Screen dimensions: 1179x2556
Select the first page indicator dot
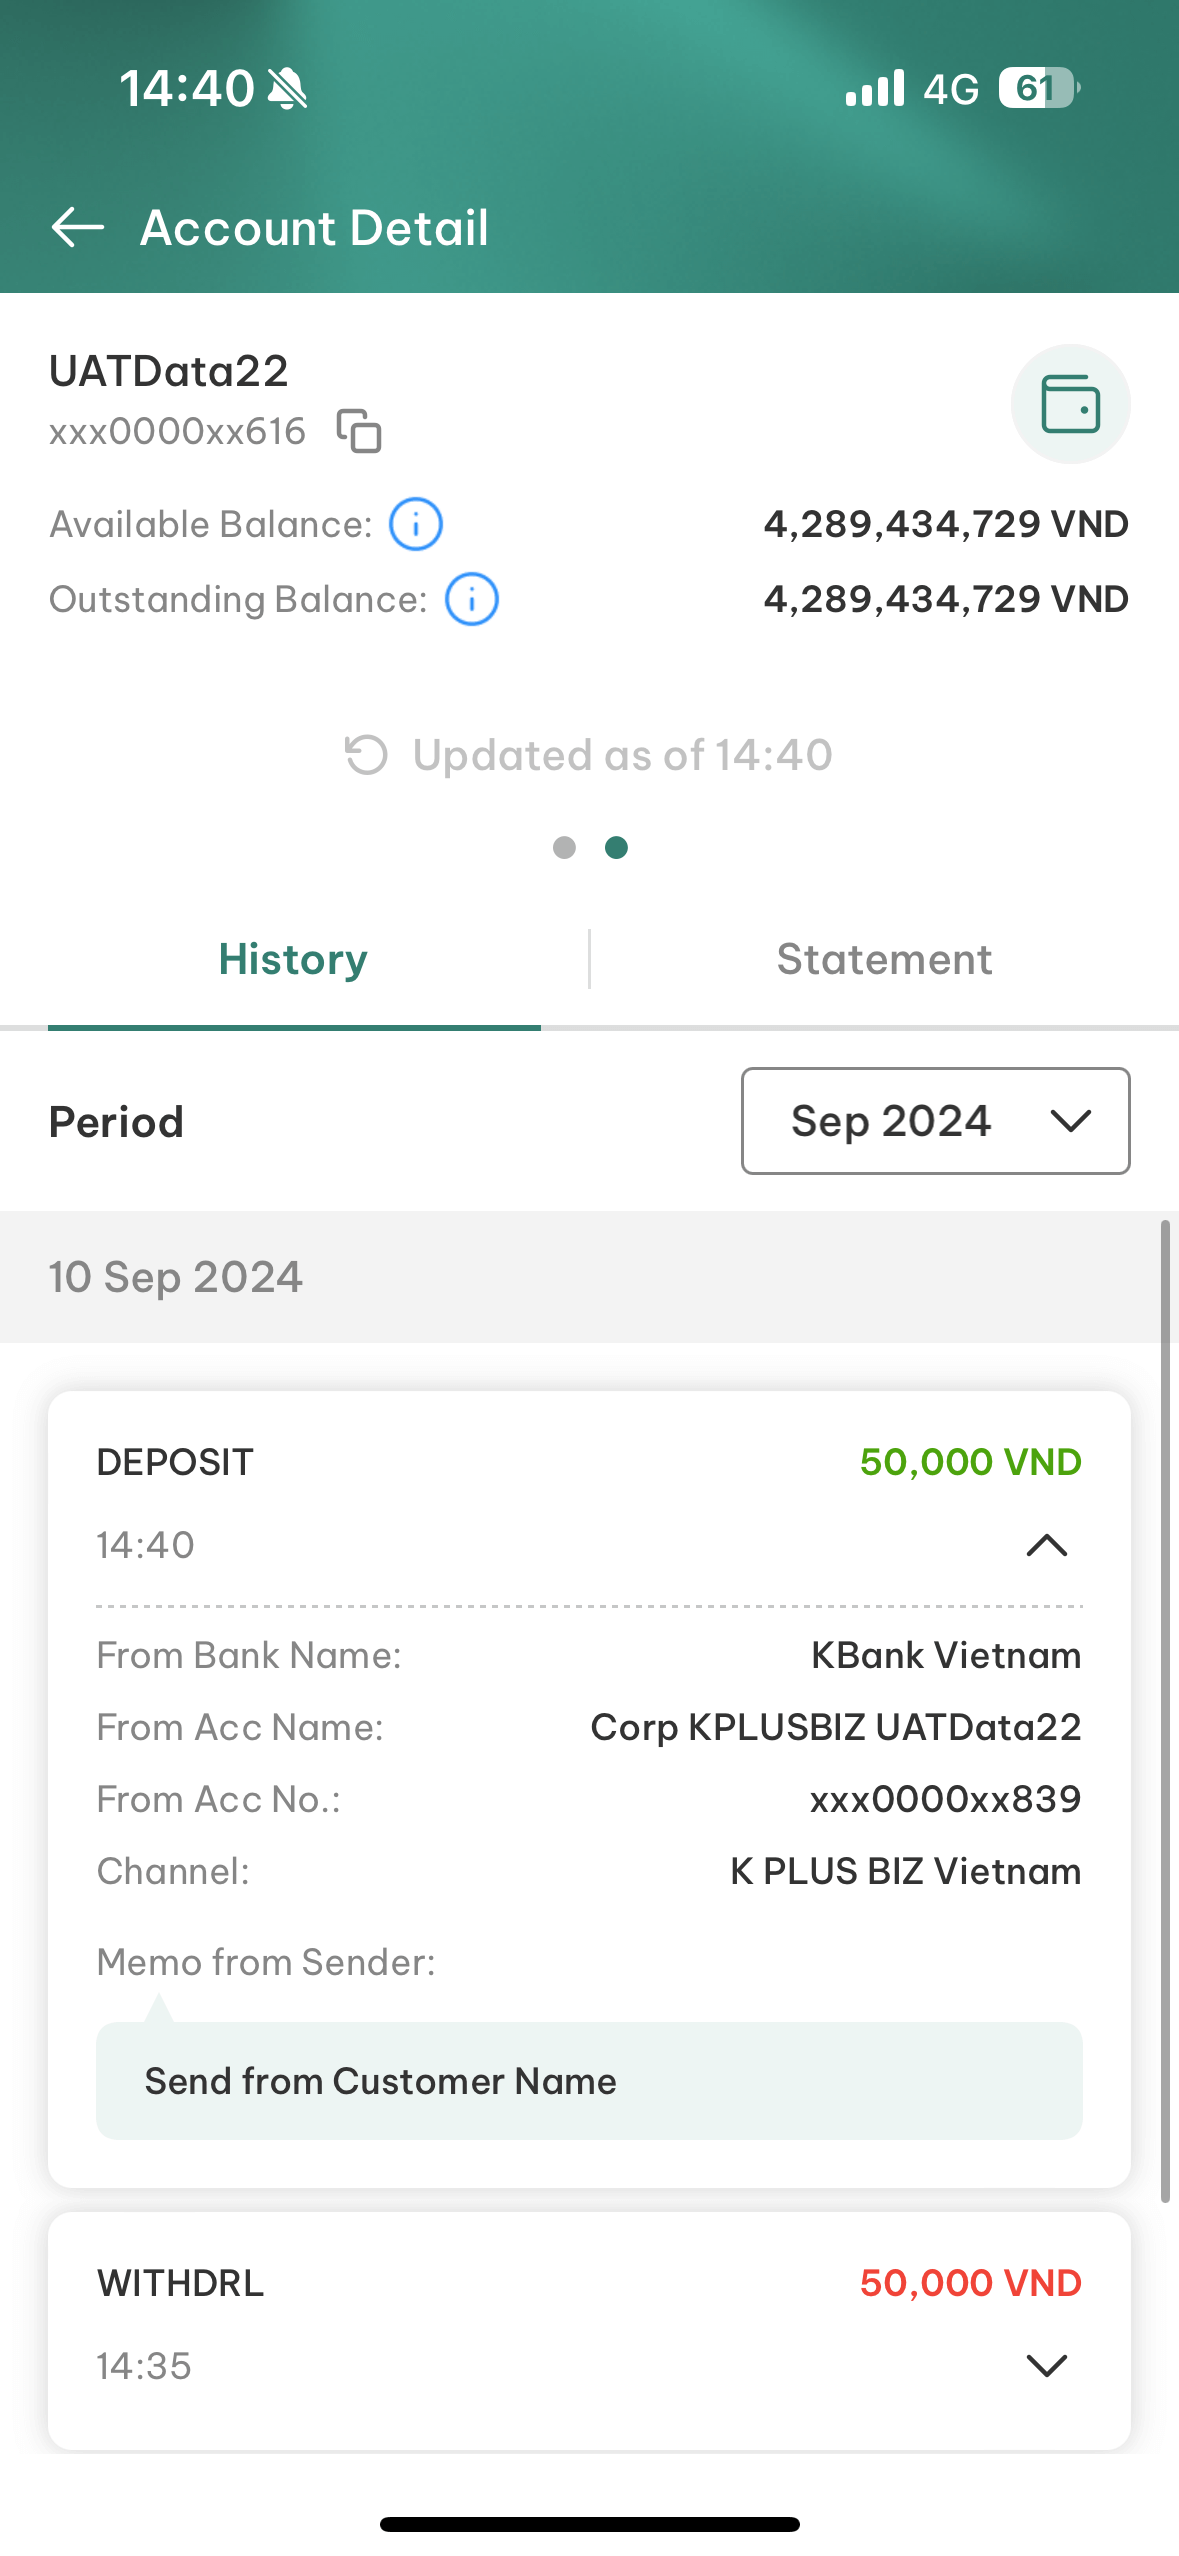click(x=564, y=847)
